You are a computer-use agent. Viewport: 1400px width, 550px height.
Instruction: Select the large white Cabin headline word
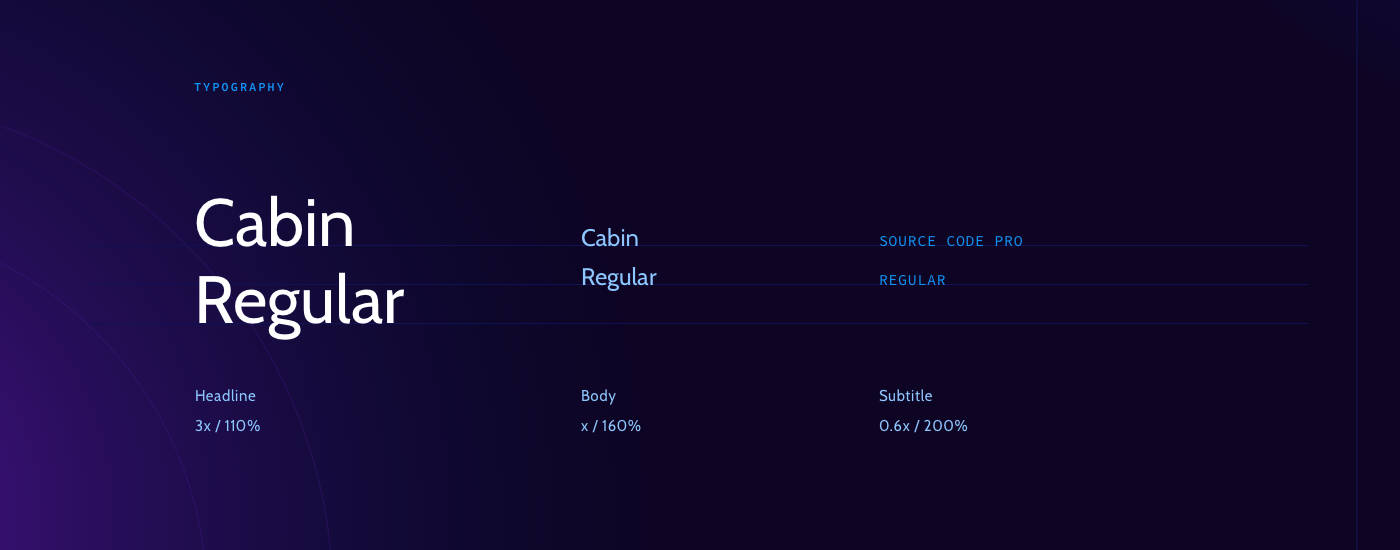pos(275,223)
